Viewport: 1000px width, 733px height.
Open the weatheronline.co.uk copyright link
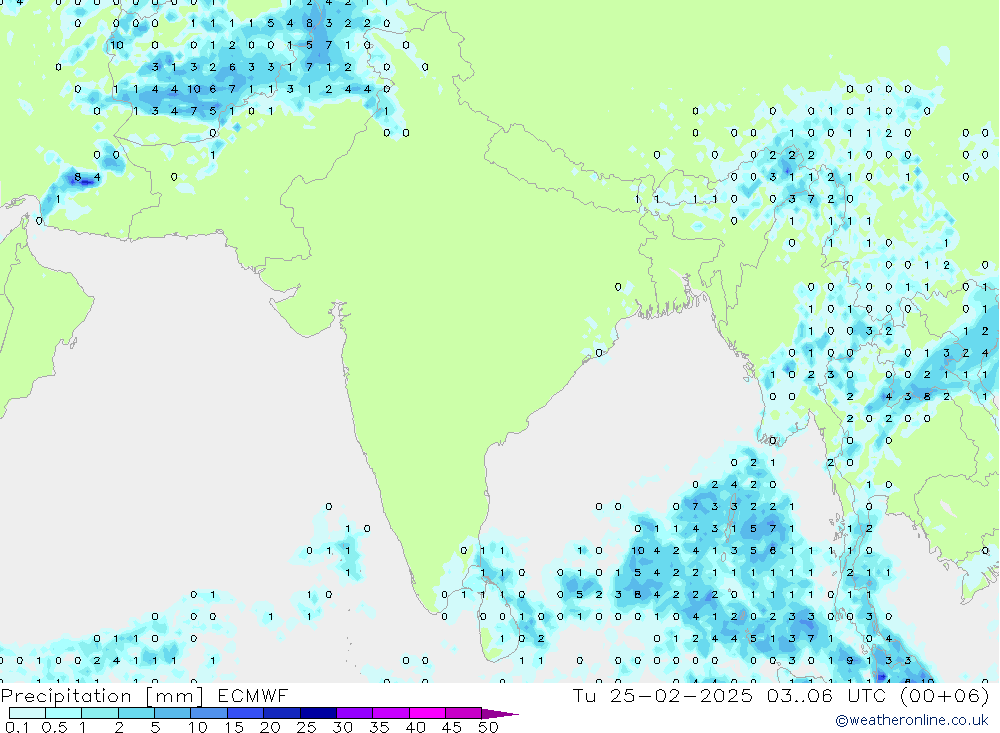point(912,720)
